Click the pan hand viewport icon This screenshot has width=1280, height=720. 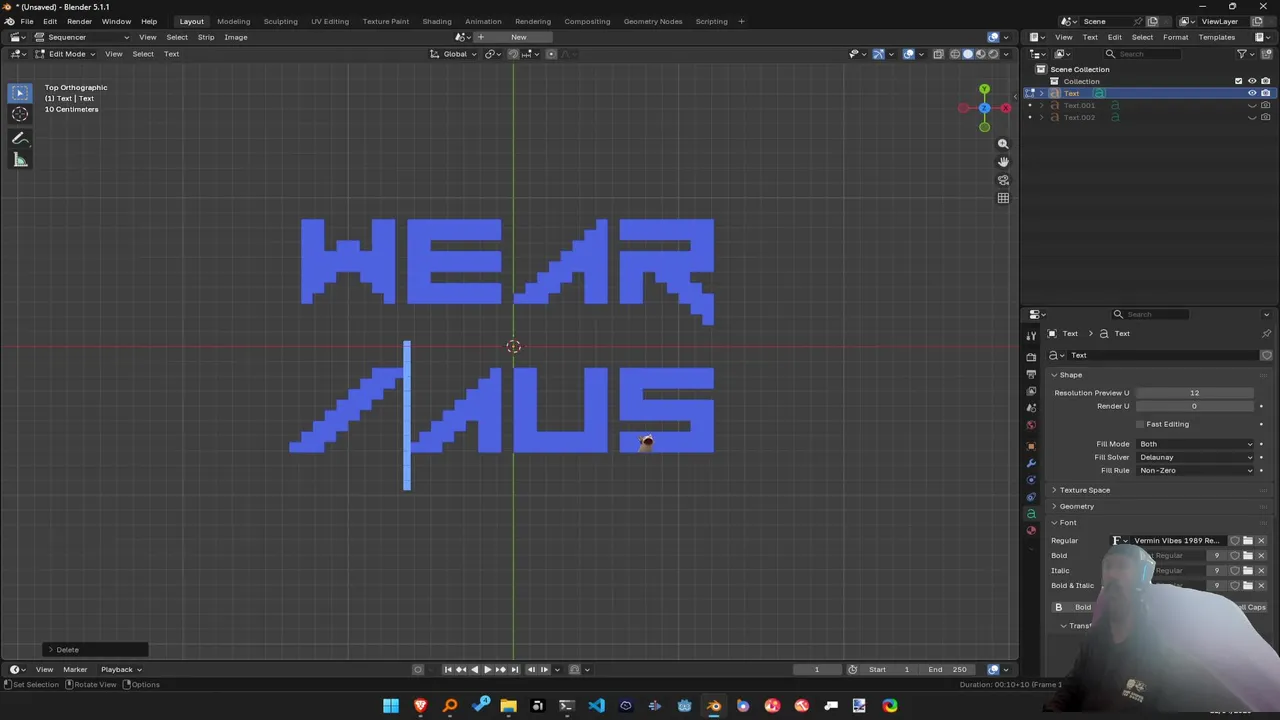pyautogui.click(x=1003, y=162)
